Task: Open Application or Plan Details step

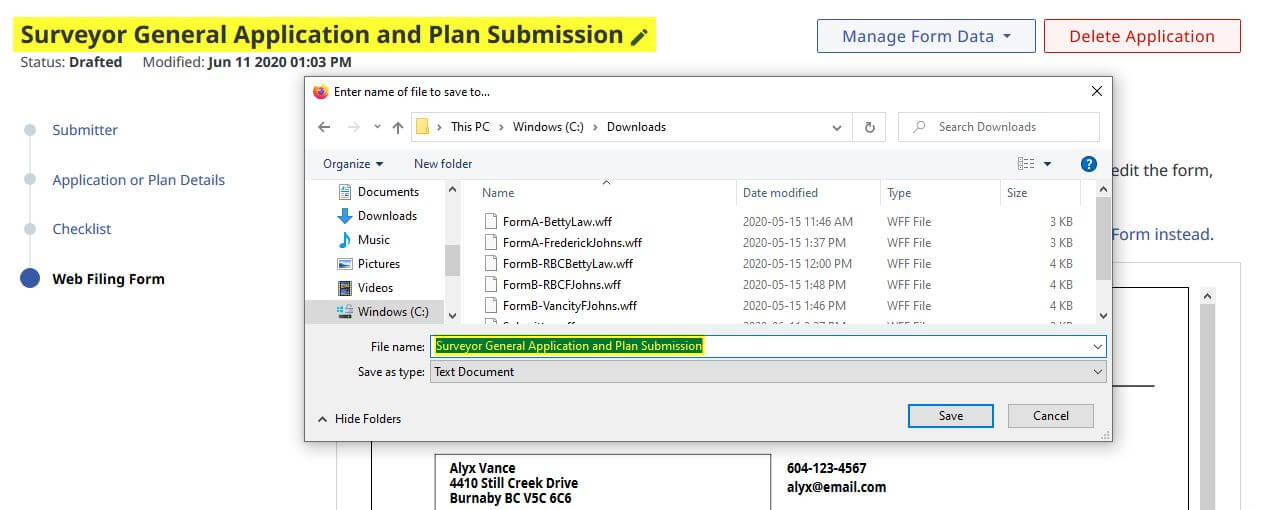Action: [x=139, y=180]
